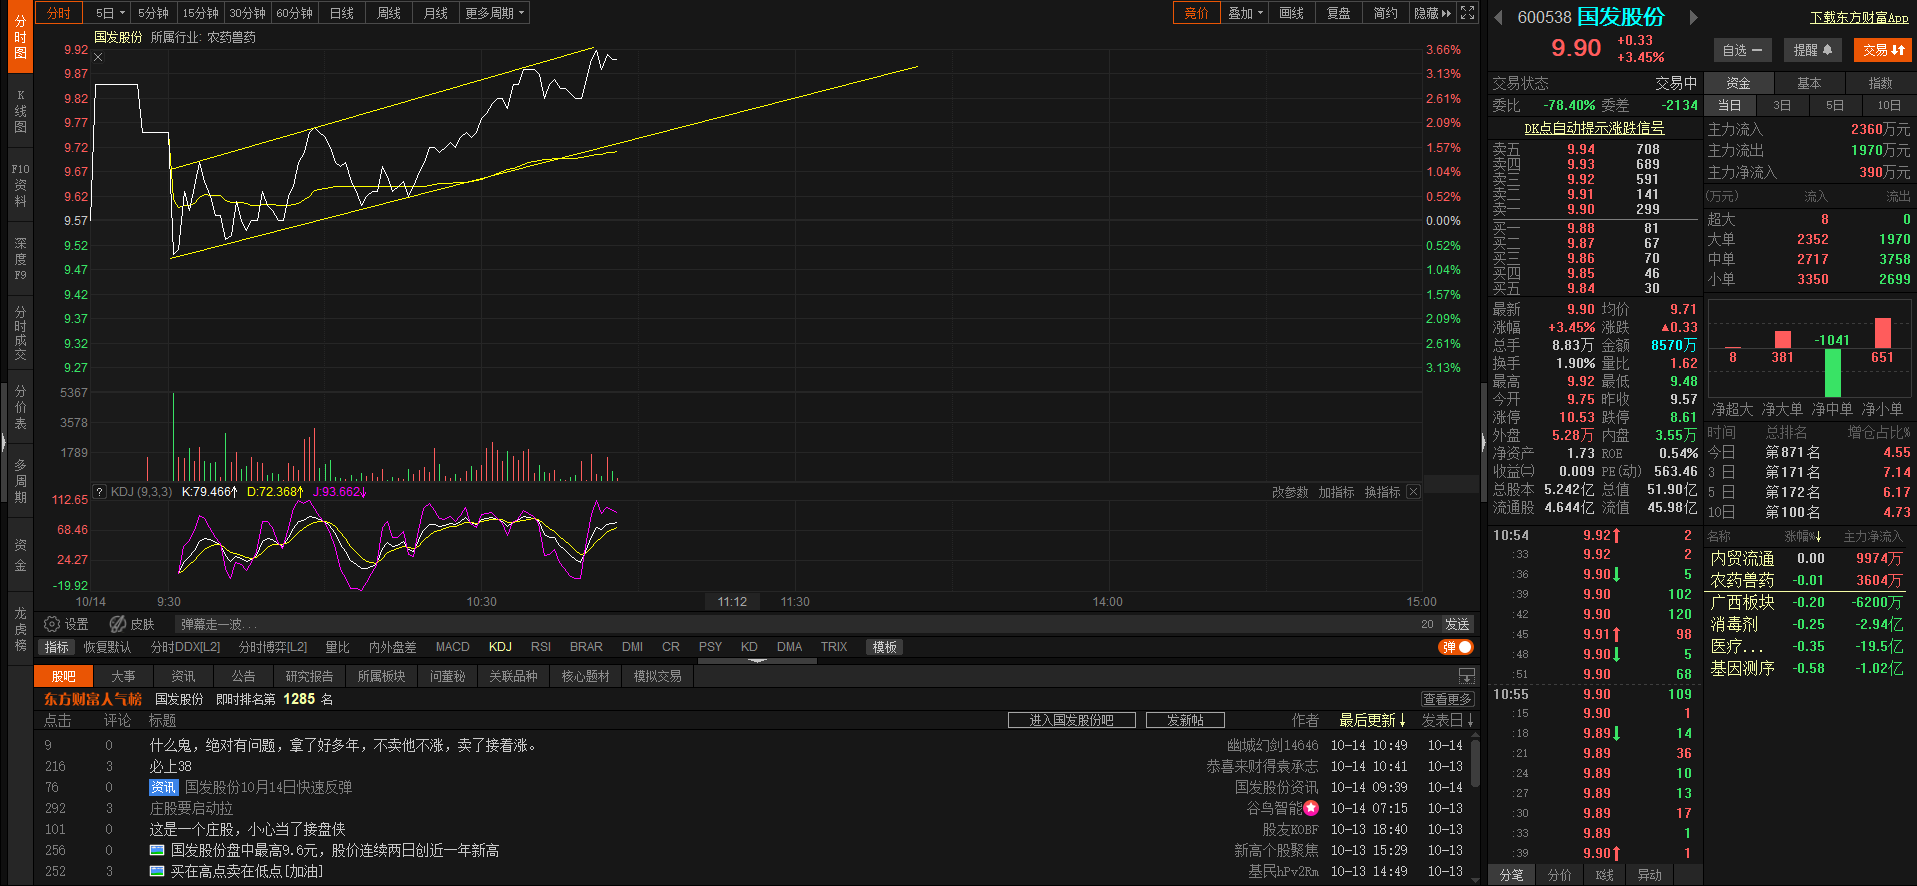The height and width of the screenshot is (886, 1917).
Task: Expand the 叠加 overlay dropdown
Action: coord(1245,13)
